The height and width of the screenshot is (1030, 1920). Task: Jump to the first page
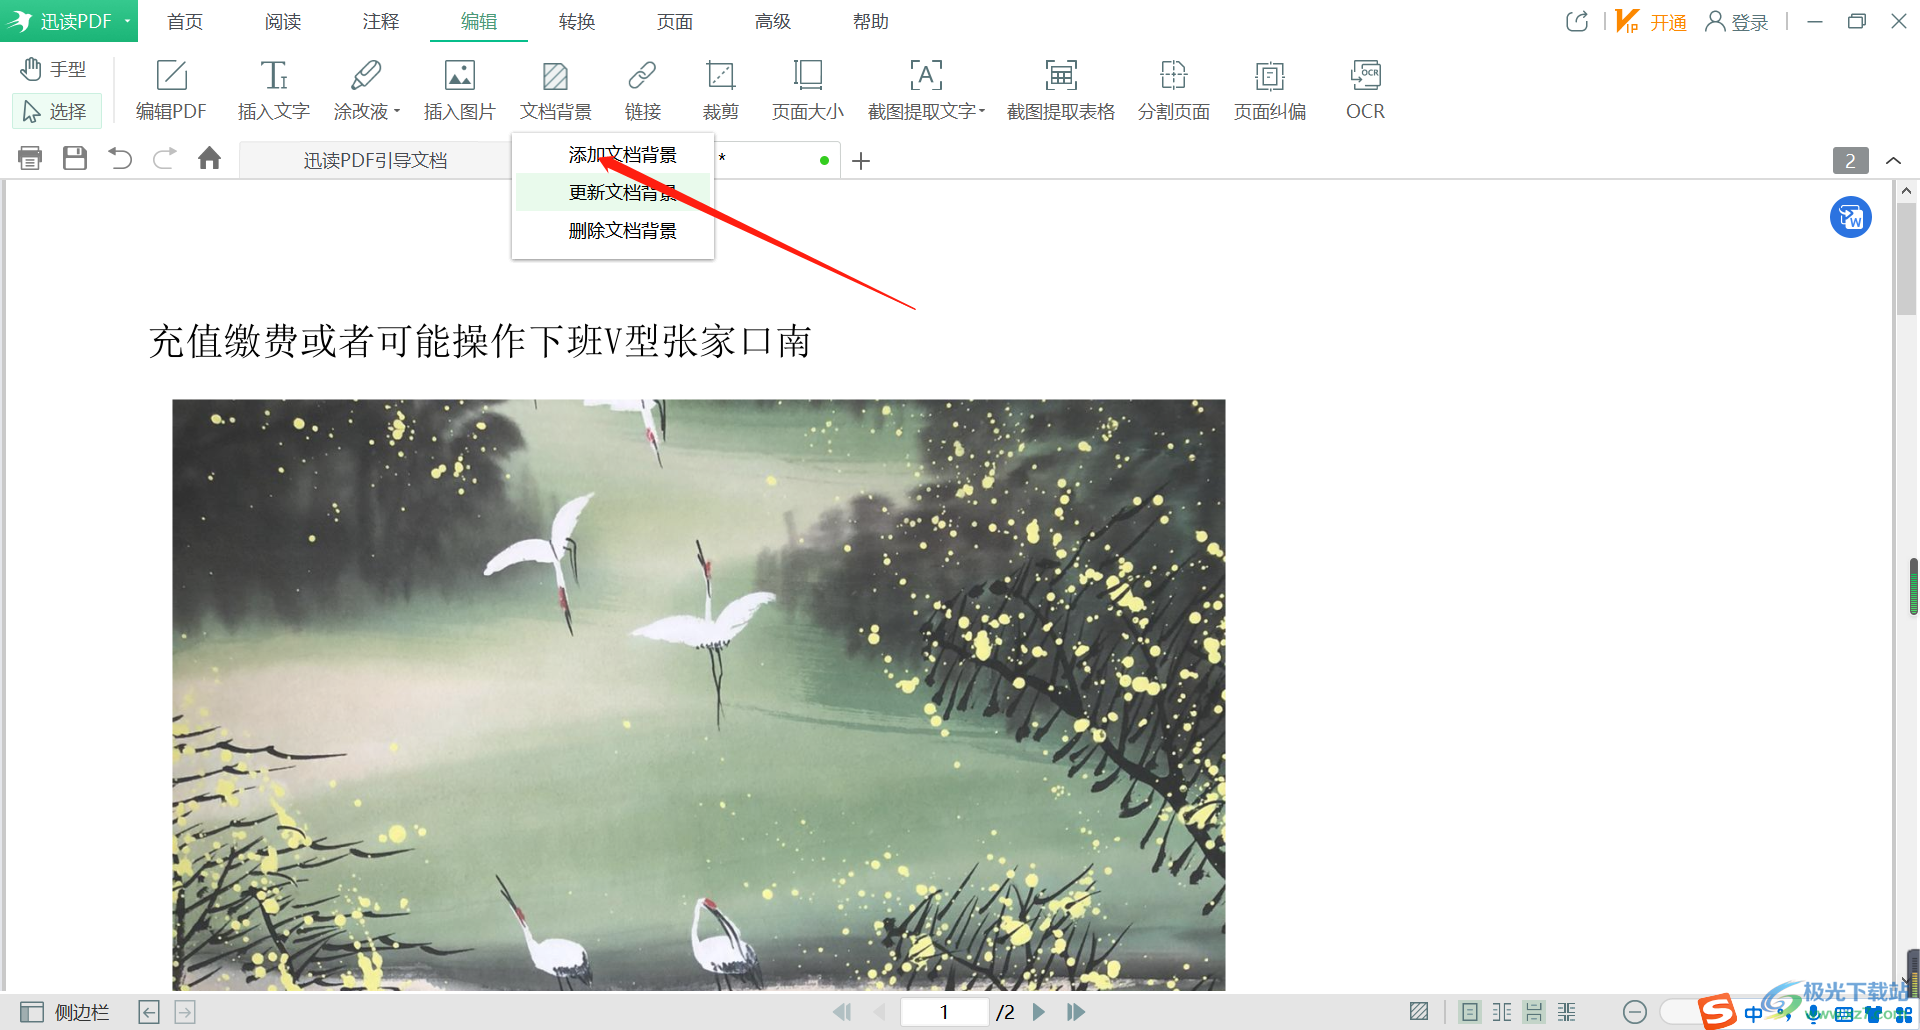pos(842,1012)
